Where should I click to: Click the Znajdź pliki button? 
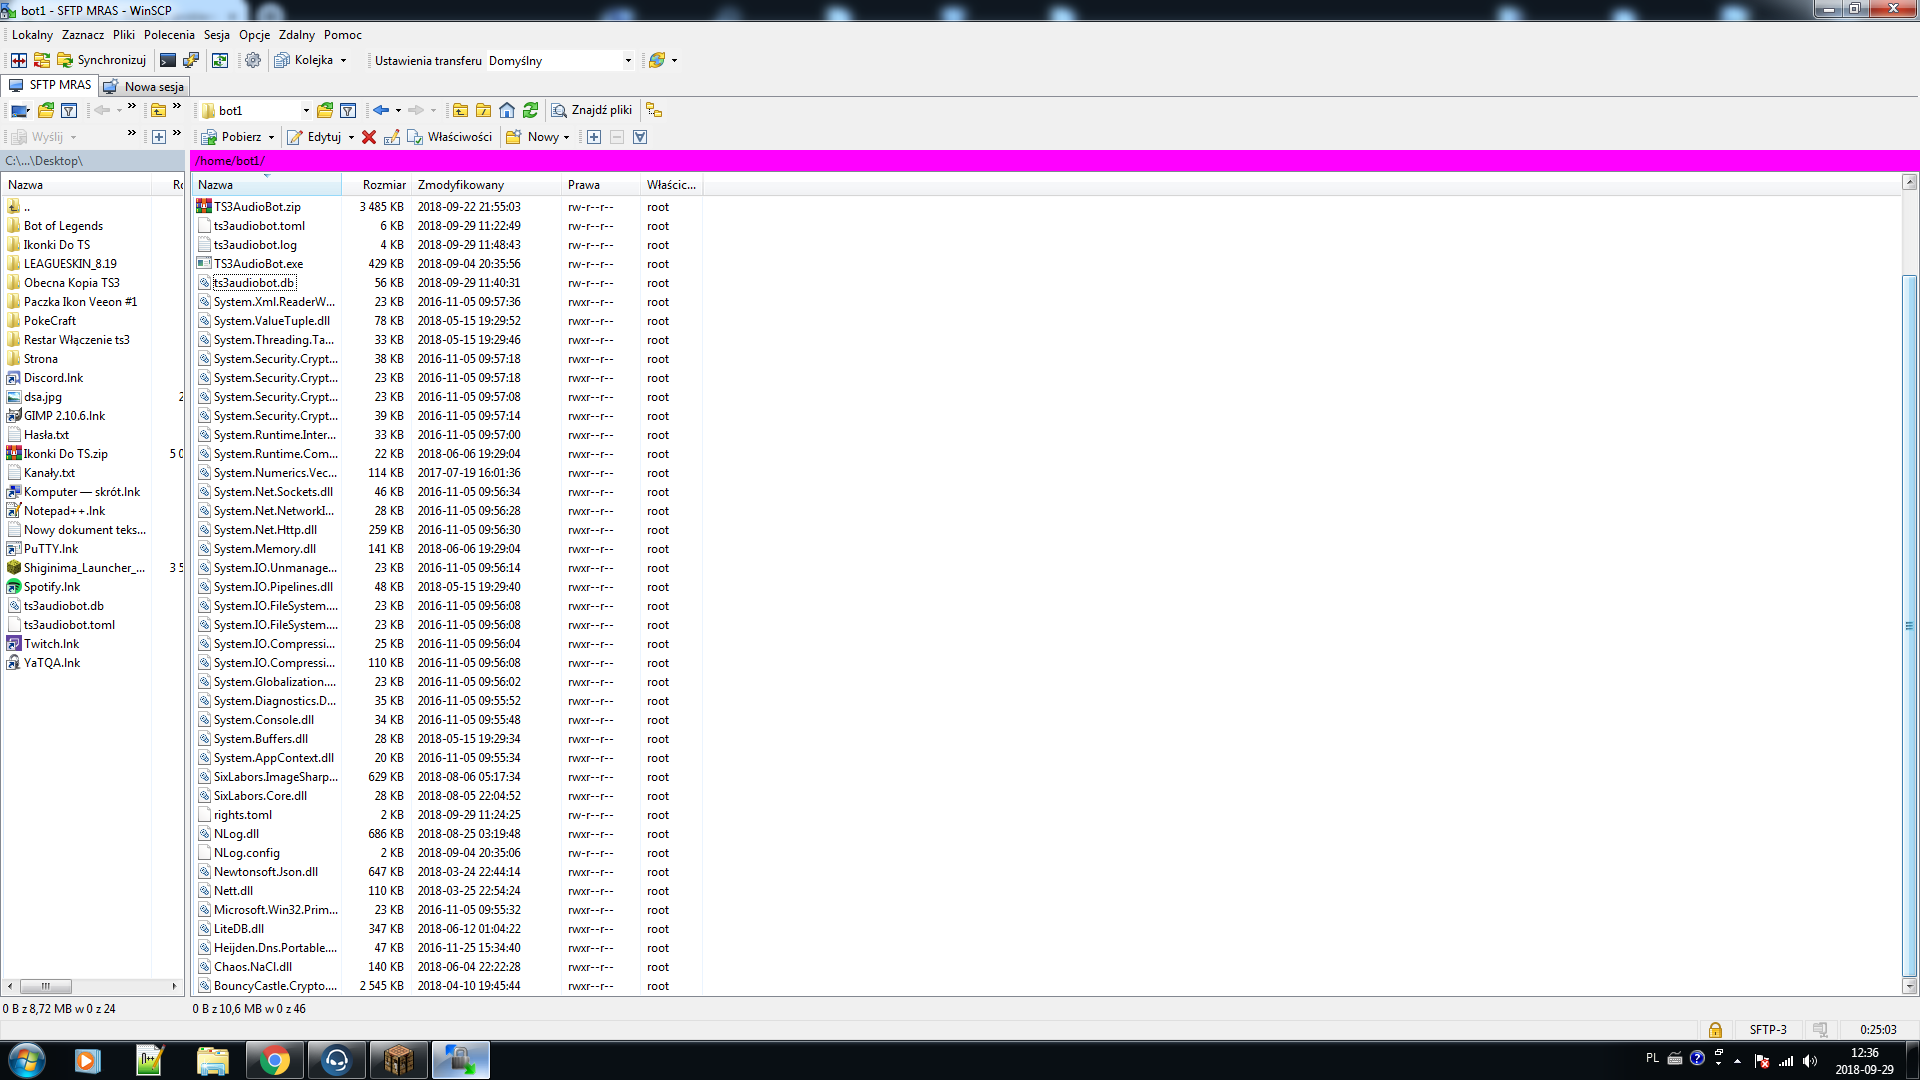pos(592,110)
